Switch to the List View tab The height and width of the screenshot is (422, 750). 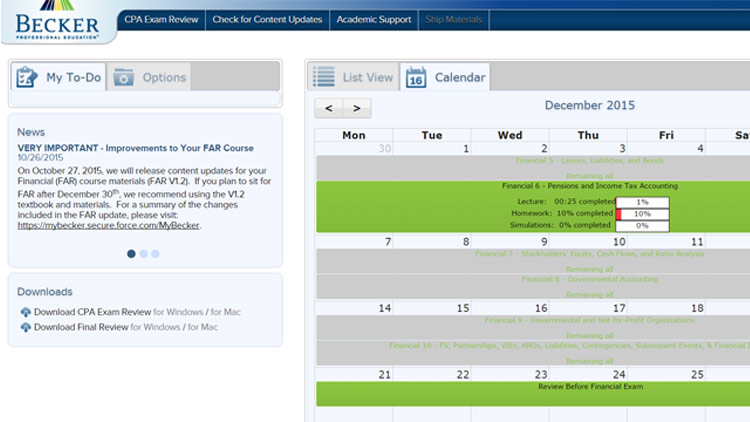tap(353, 77)
